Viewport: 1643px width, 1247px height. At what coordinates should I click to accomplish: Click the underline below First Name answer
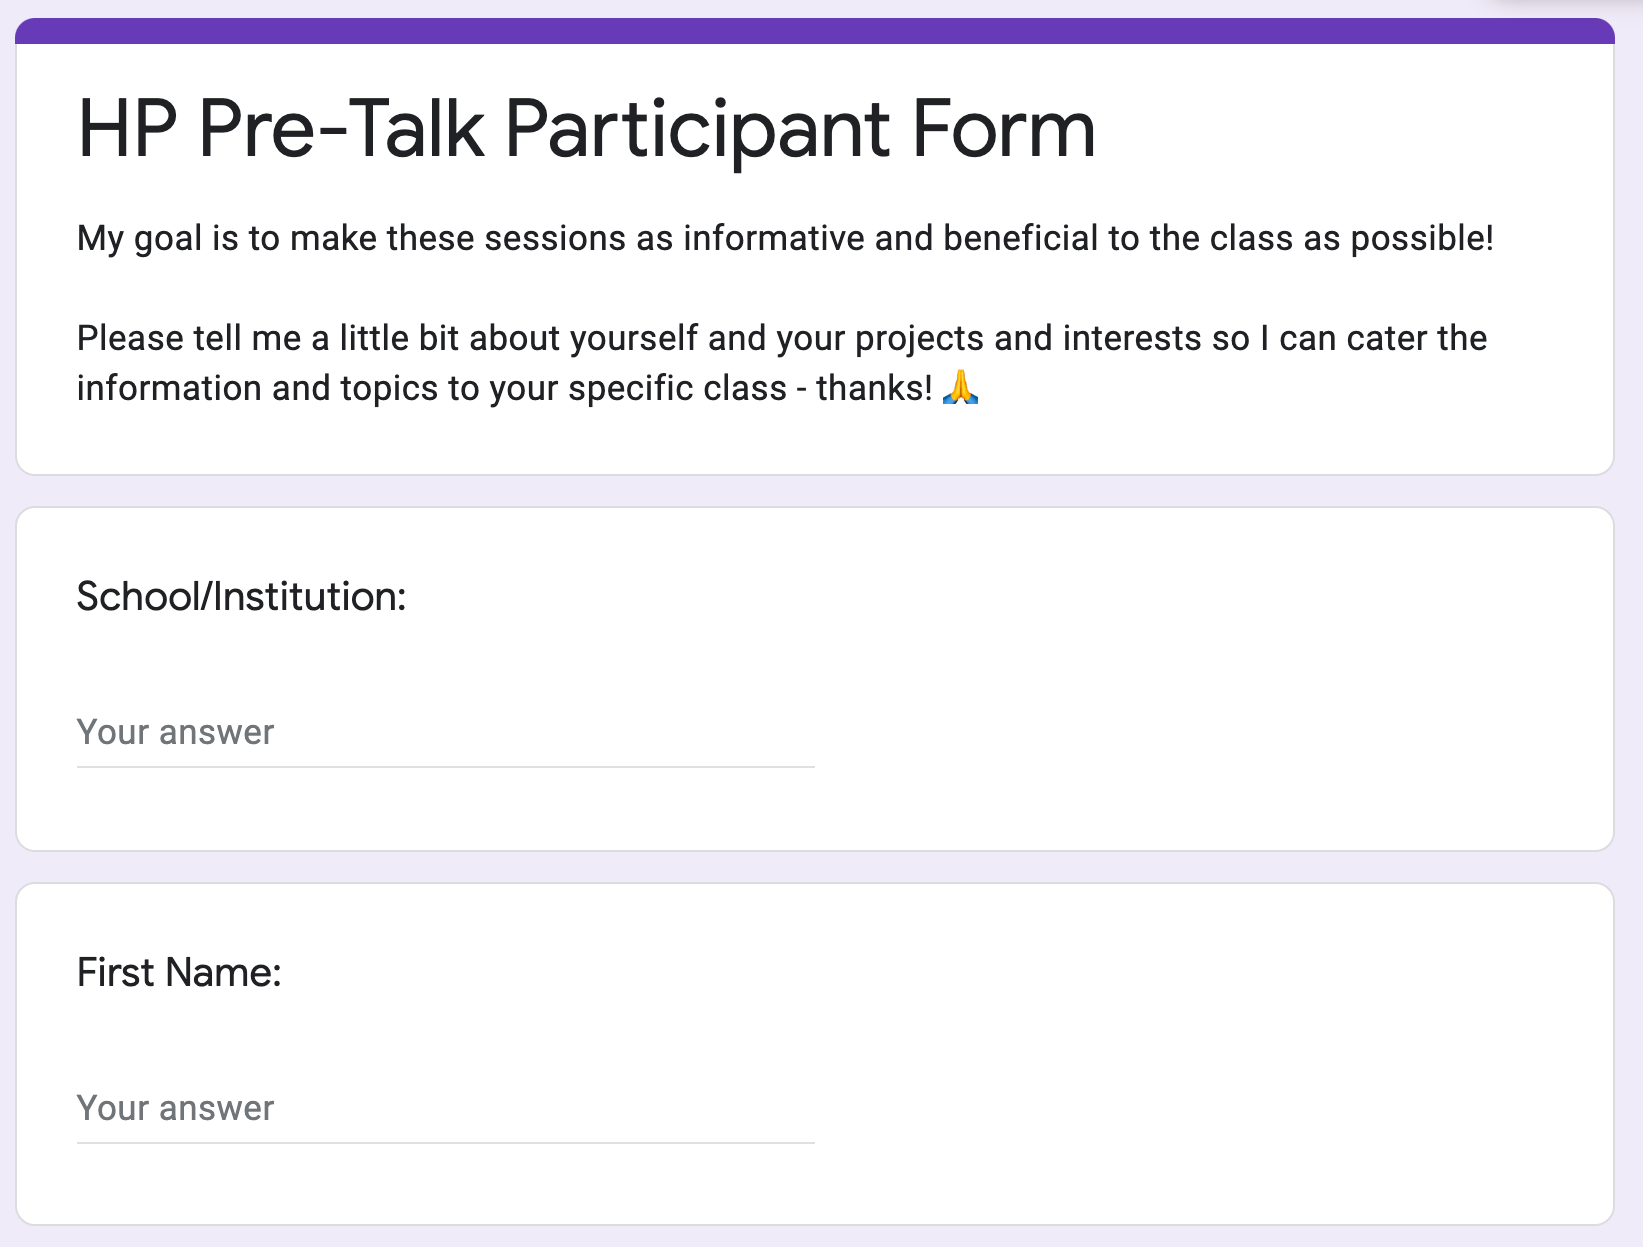445,1143
